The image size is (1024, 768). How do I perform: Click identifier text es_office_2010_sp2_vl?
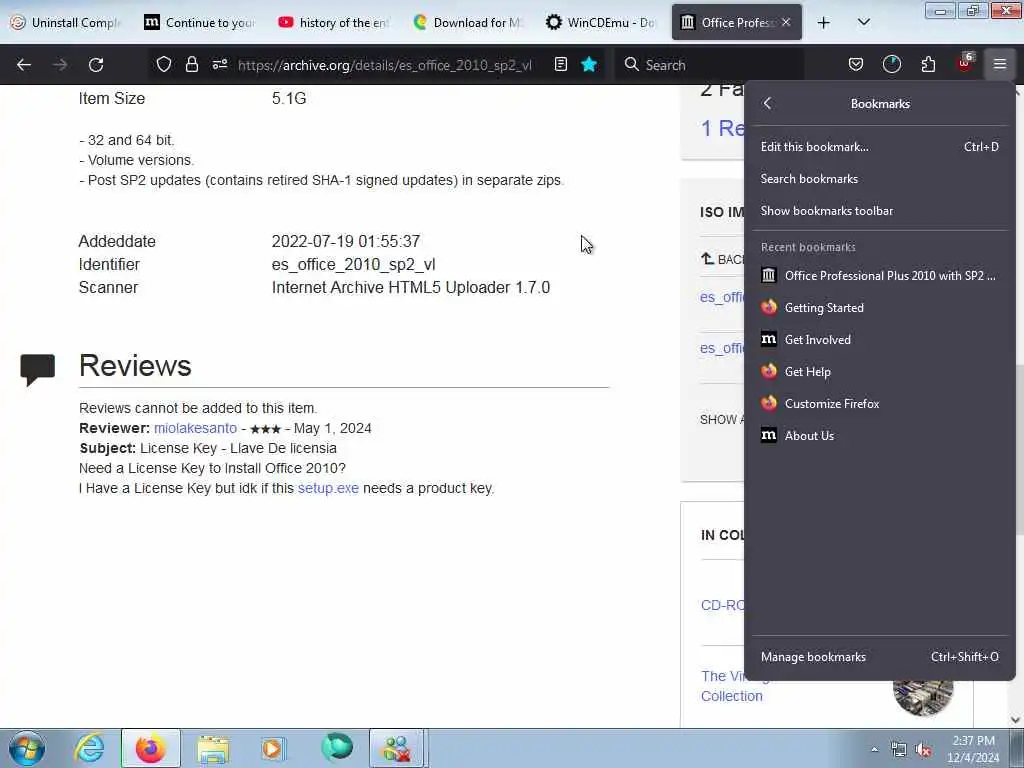pos(353,264)
